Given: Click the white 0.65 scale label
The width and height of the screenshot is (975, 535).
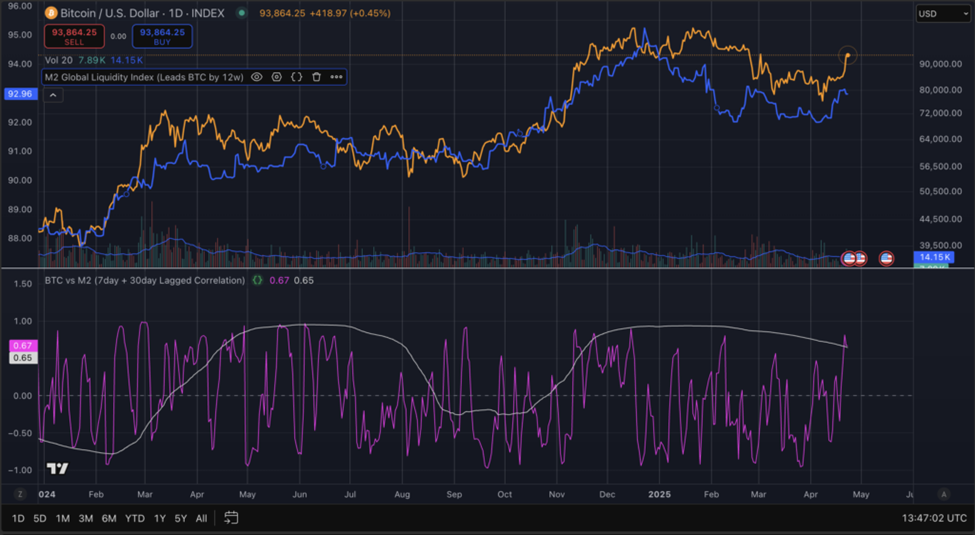Looking at the screenshot, I should (x=22, y=358).
